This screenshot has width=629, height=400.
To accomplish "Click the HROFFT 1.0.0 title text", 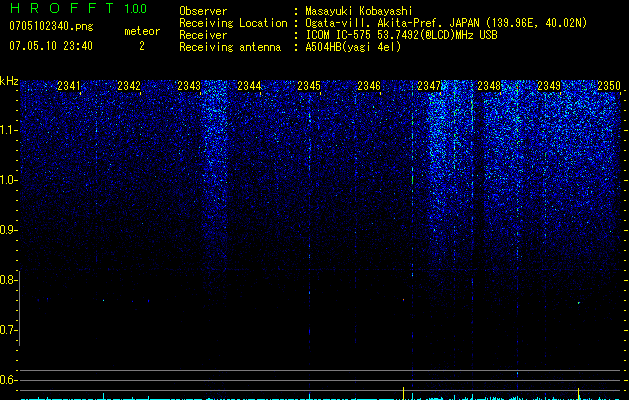I will [78, 8].
